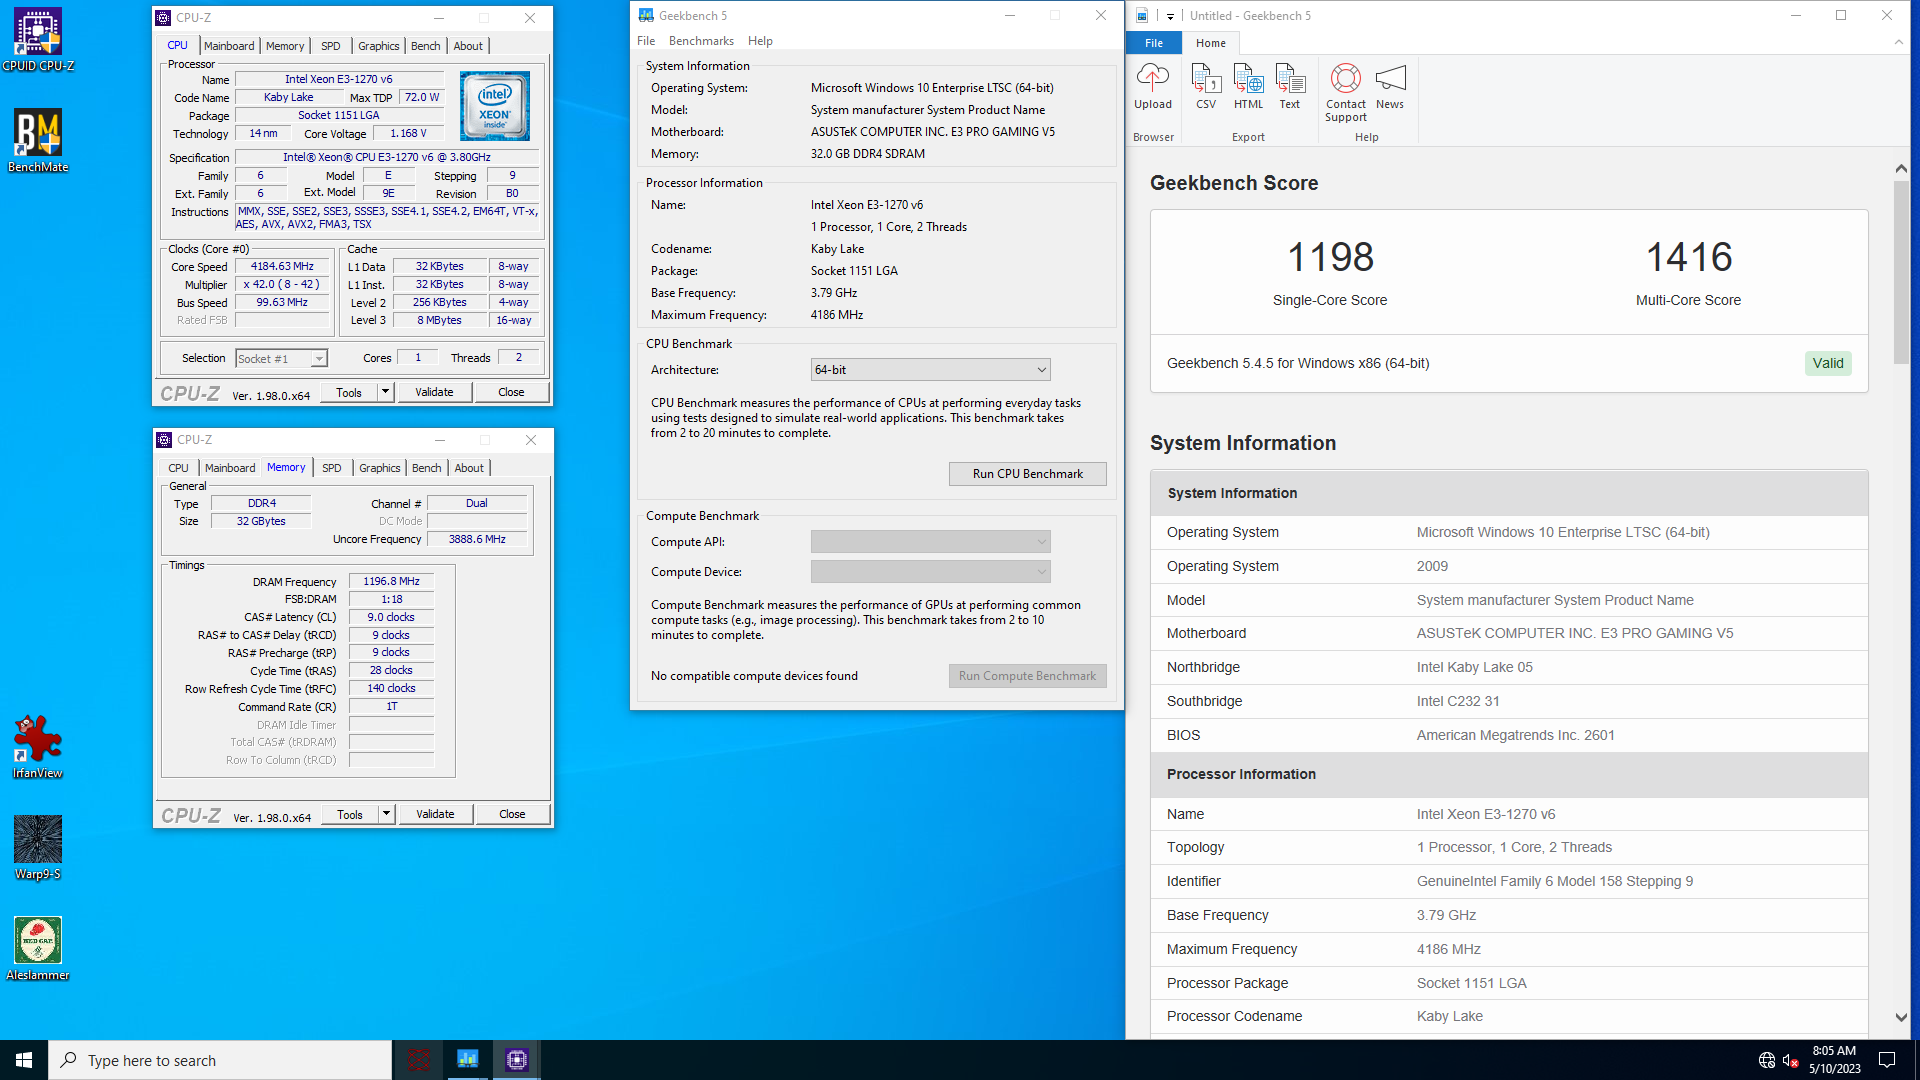Image resolution: width=1920 pixels, height=1080 pixels.
Task: Click the scrollbar down arrow in results
Action: click(1901, 1017)
